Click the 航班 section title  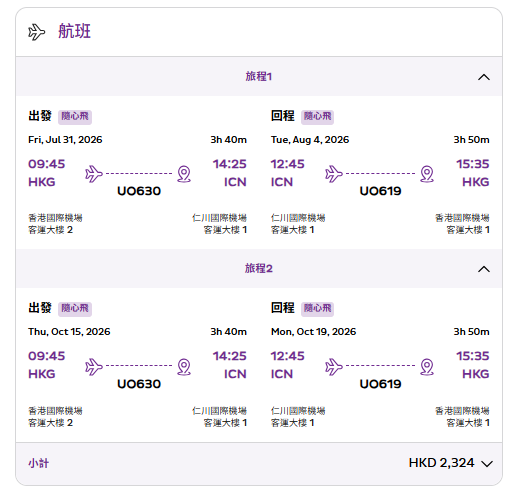tap(74, 31)
